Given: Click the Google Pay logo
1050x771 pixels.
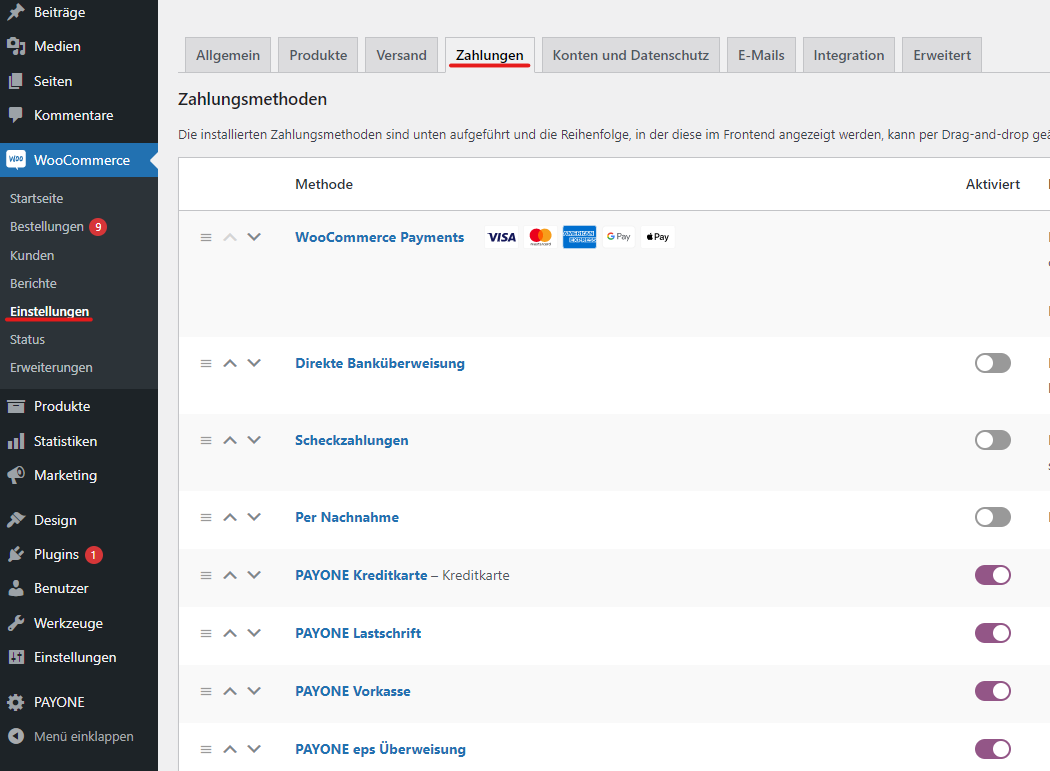Looking at the screenshot, I should (x=619, y=237).
